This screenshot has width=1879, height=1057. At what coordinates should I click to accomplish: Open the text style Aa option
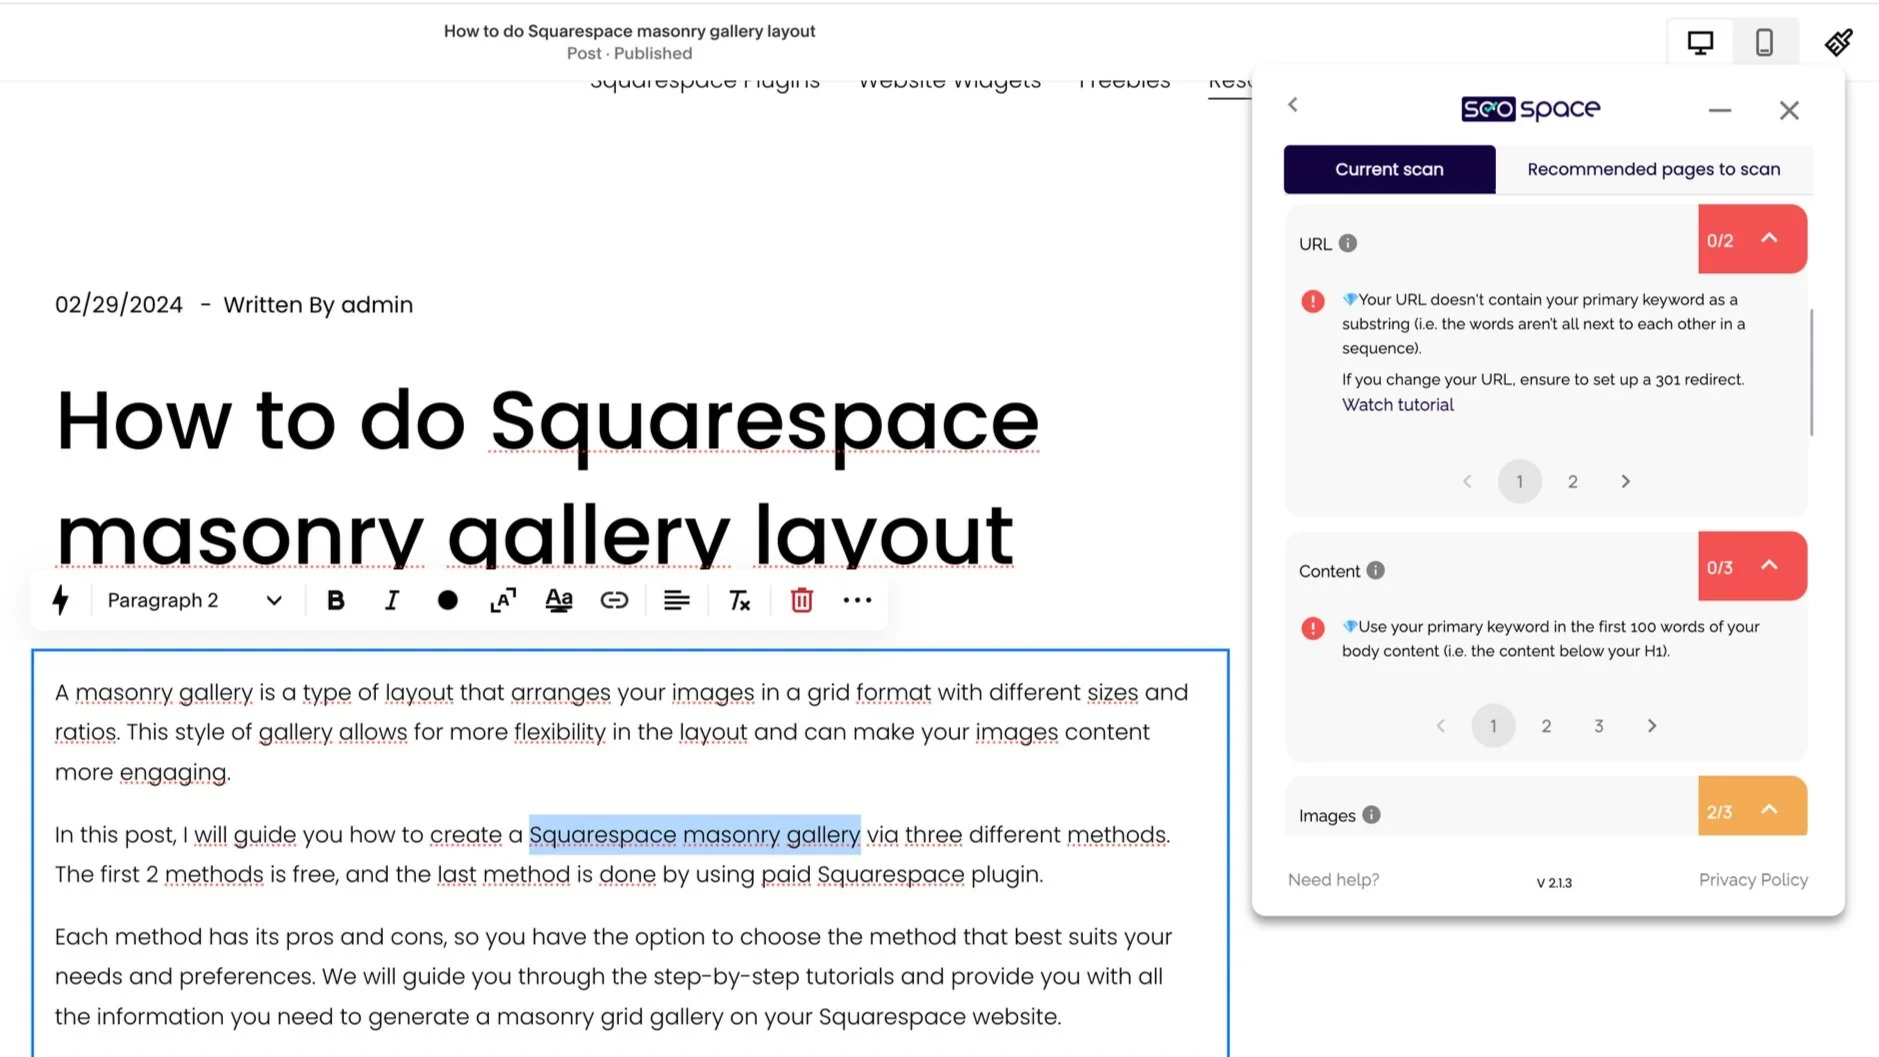[559, 600]
